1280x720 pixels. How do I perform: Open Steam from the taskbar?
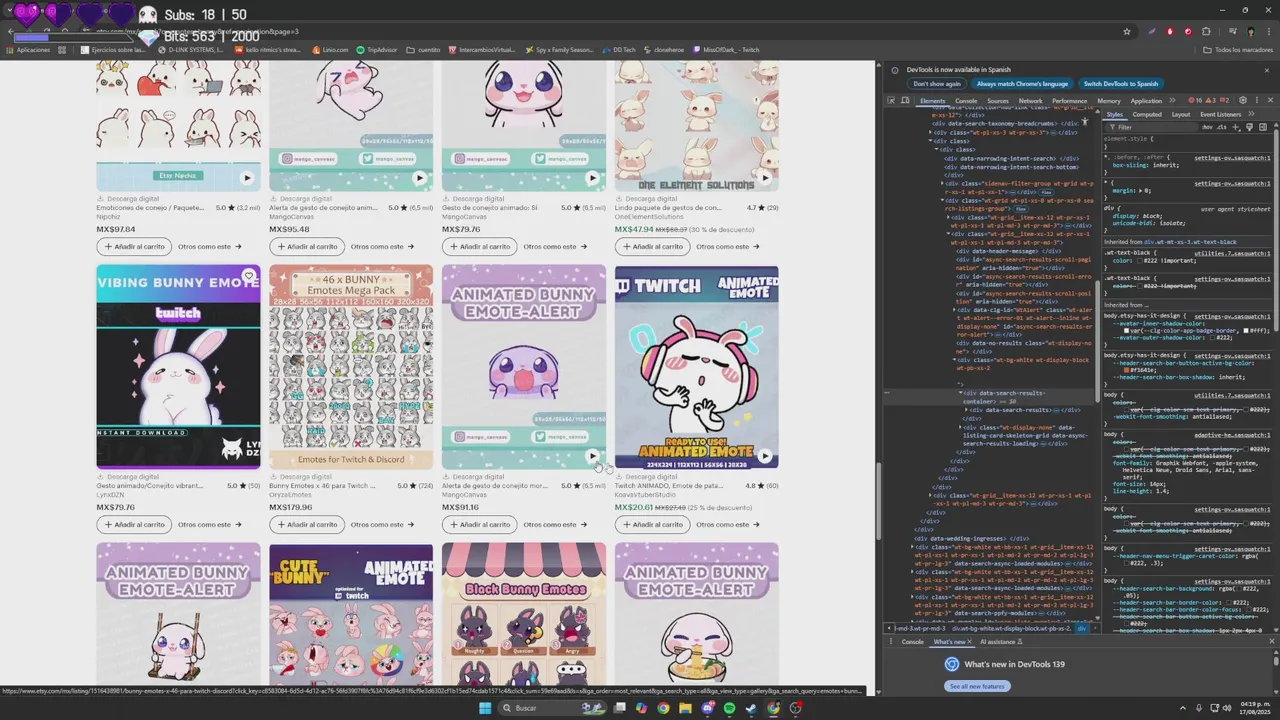[751, 708]
